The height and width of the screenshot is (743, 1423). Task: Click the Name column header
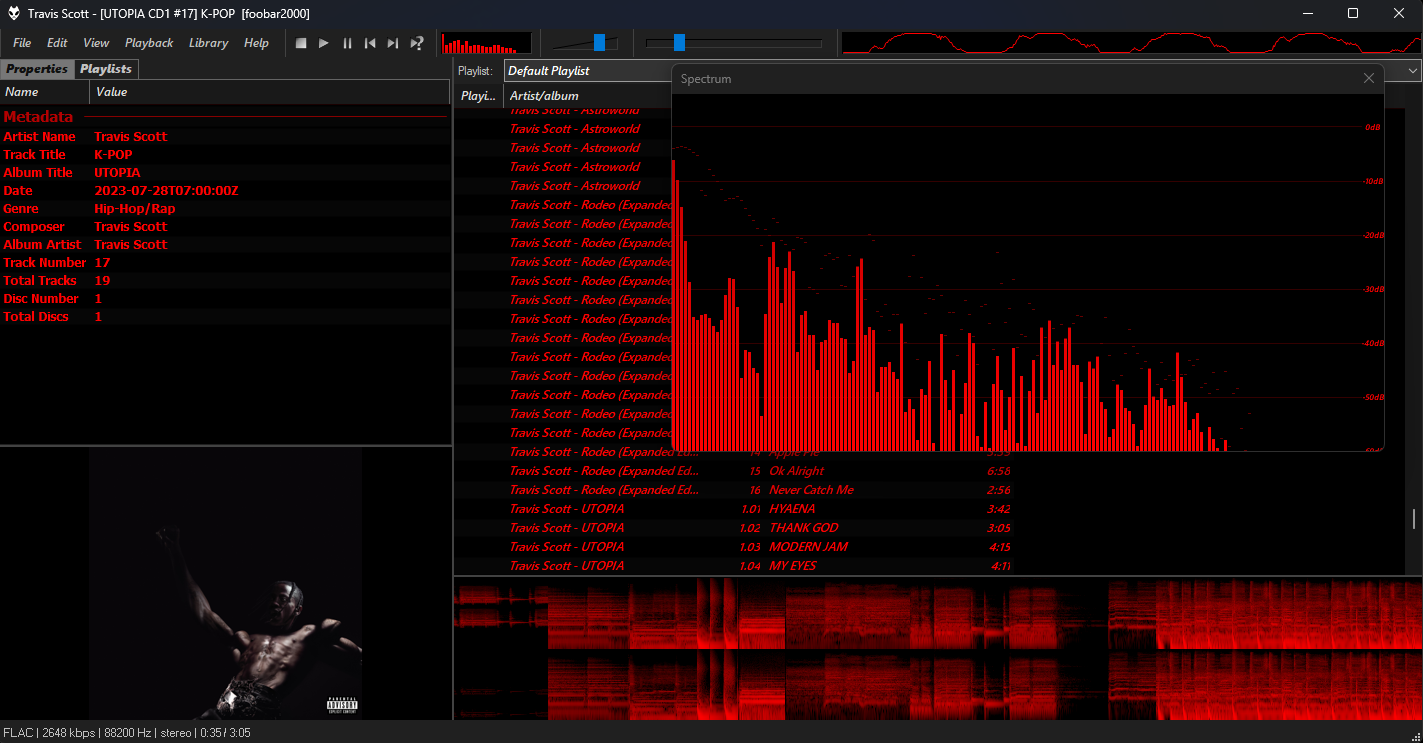pos(45,92)
